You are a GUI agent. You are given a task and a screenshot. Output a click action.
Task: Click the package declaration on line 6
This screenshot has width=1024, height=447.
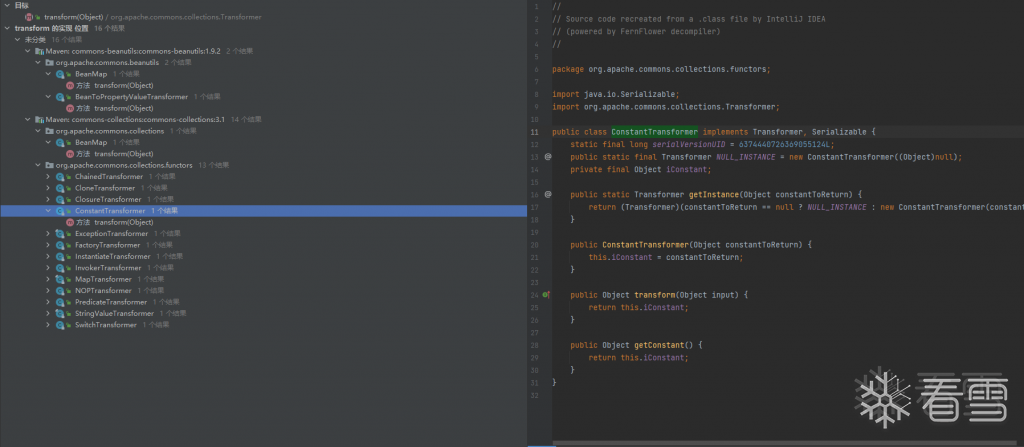pos(662,69)
